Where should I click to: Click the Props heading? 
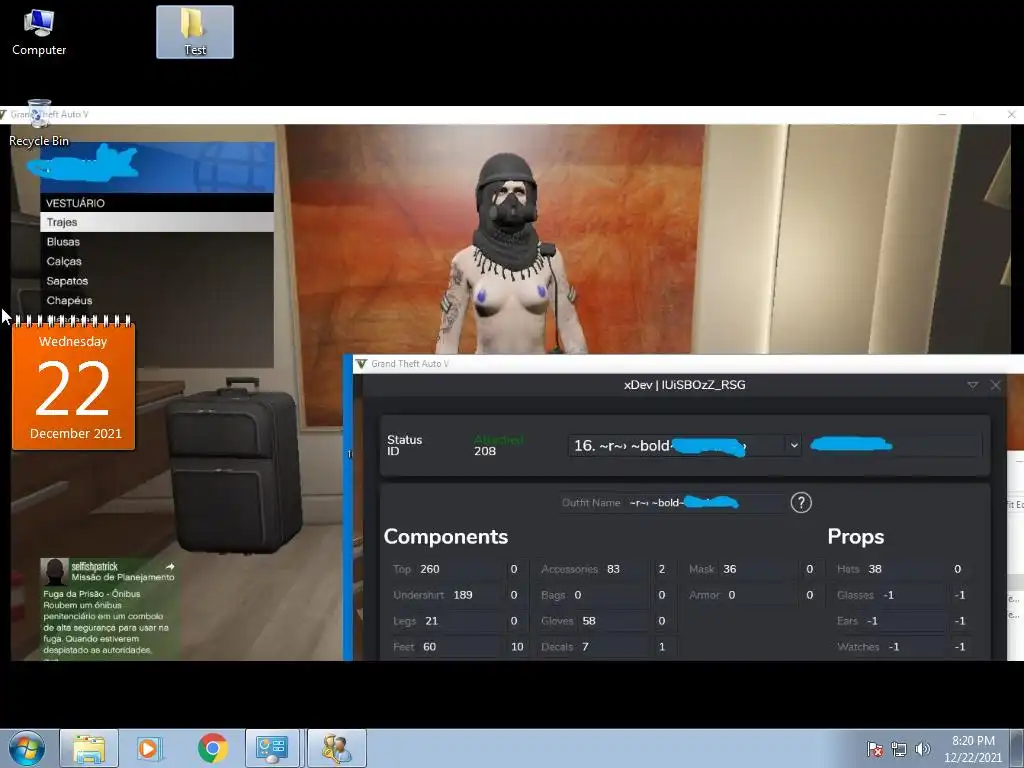click(x=856, y=537)
